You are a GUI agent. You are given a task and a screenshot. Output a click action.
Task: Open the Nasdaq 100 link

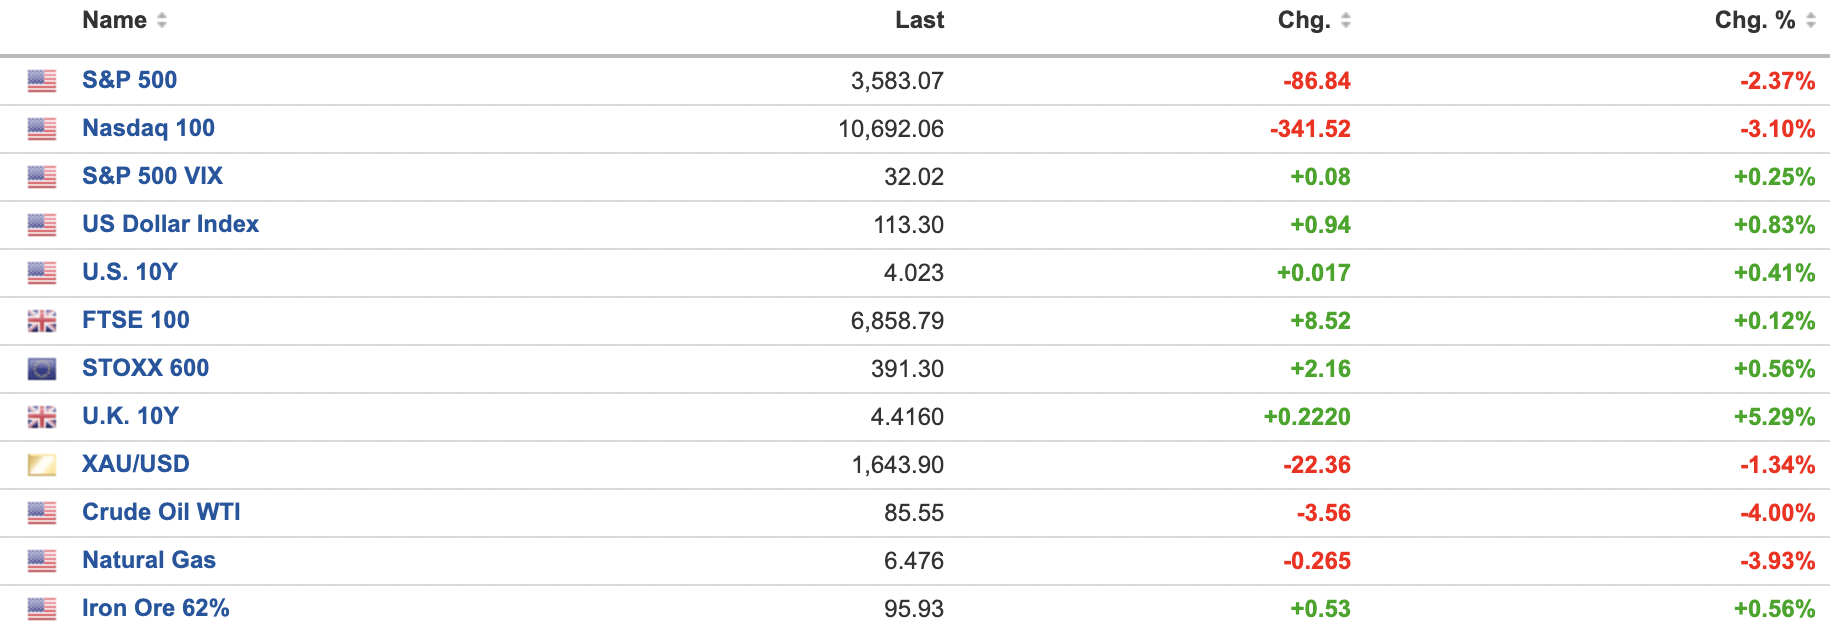(148, 128)
